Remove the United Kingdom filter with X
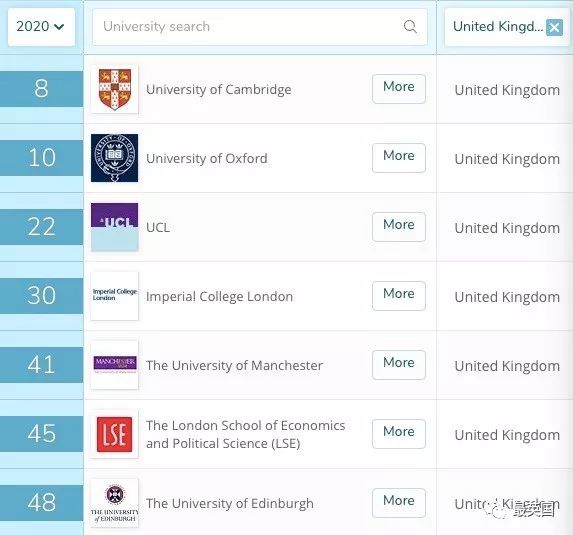The image size is (573, 535). [554, 27]
